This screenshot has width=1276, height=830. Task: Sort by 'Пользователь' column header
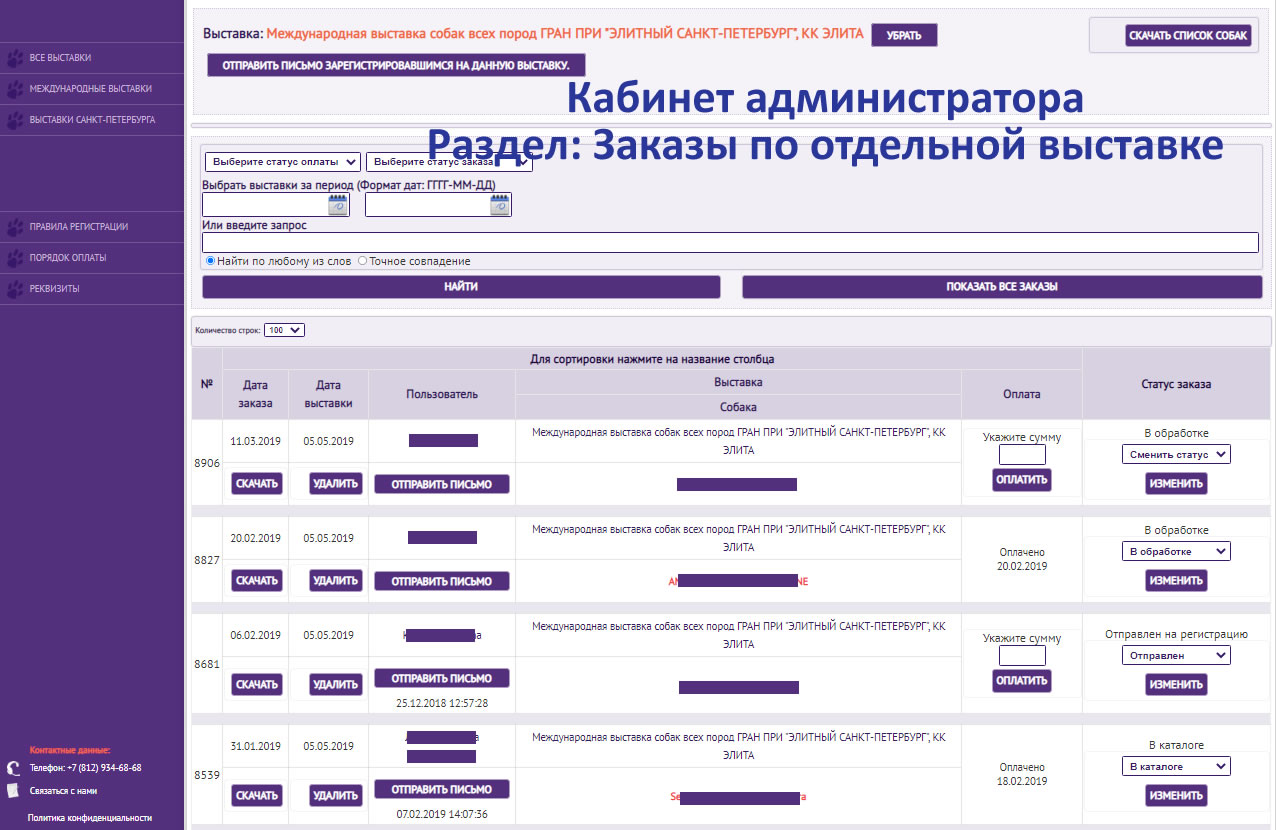tap(442, 394)
